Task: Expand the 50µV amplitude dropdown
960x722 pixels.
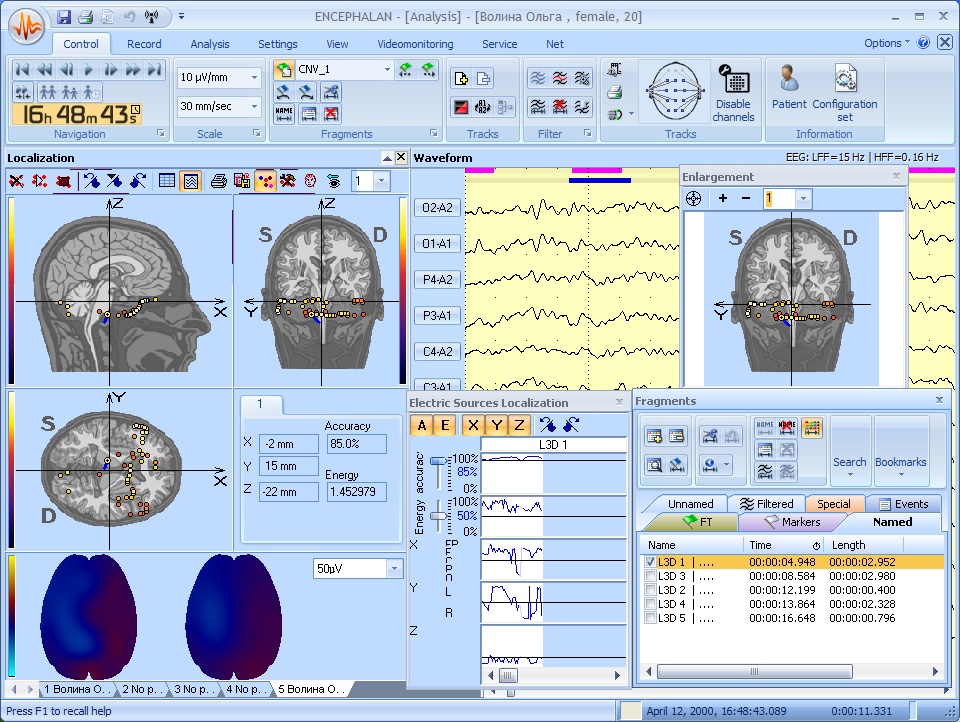Action: [x=393, y=568]
